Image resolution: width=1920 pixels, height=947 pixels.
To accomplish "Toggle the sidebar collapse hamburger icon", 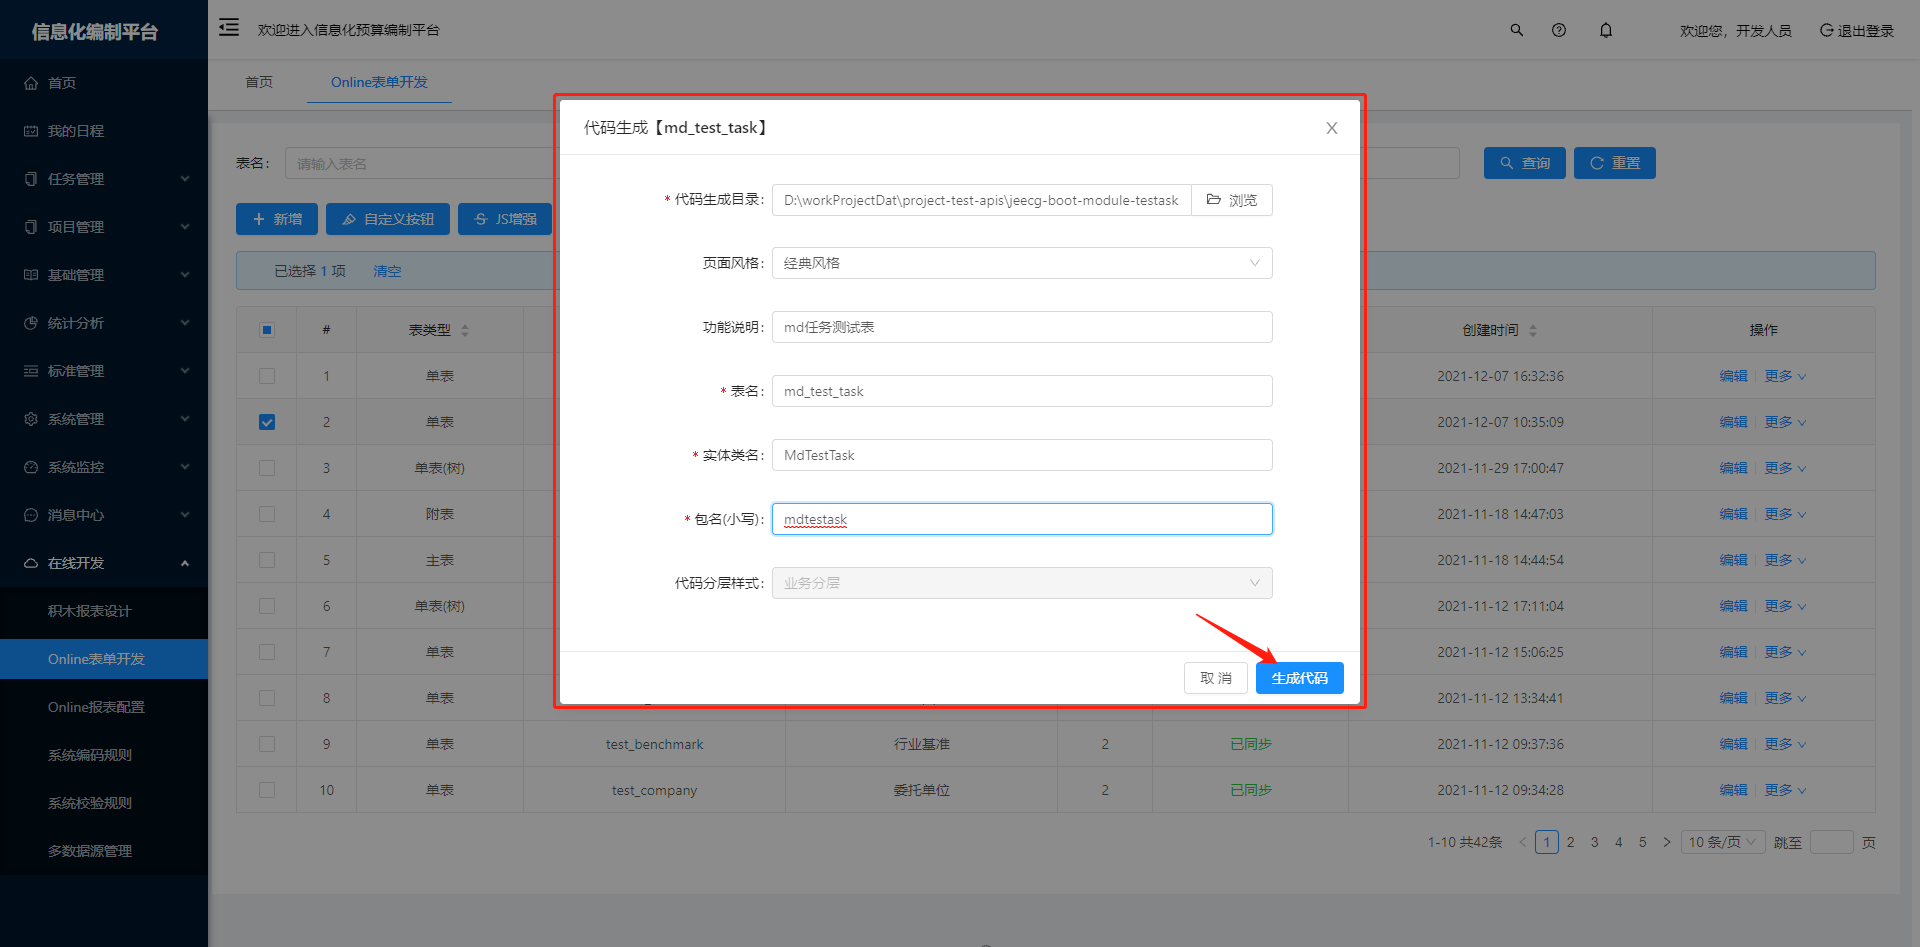I will [x=229, y=28].
